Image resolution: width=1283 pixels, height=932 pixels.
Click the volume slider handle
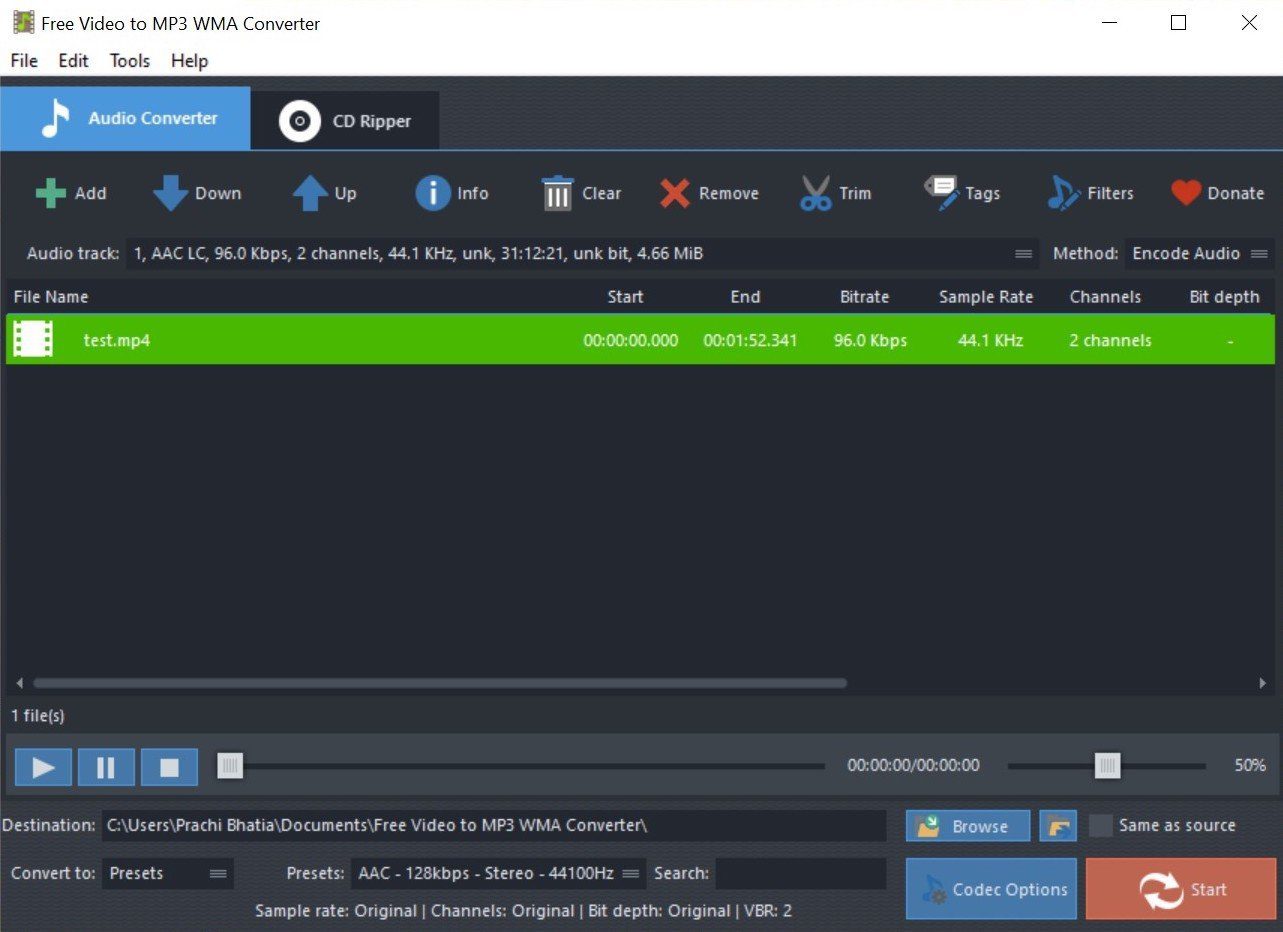point(1107,766)
